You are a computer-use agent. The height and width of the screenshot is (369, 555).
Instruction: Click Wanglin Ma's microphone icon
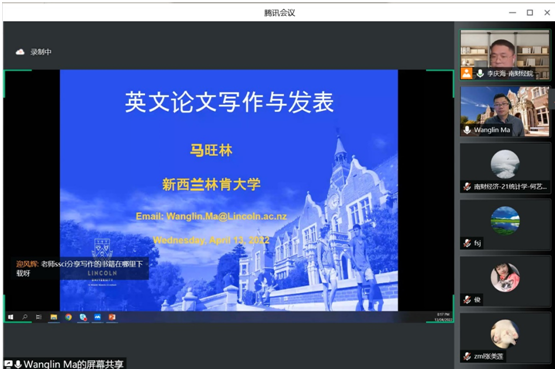467,130
